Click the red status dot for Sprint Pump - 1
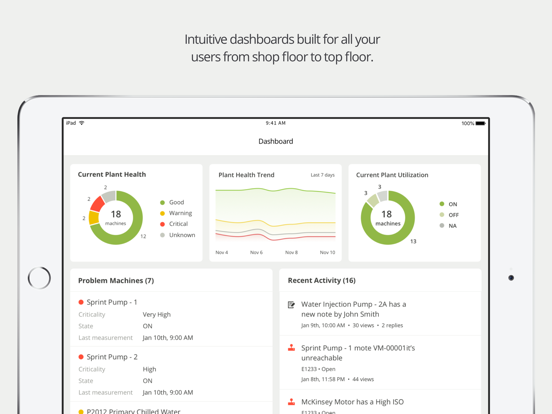Image resolution: width=552 pixels, height=414 pixels. [81, 302]
